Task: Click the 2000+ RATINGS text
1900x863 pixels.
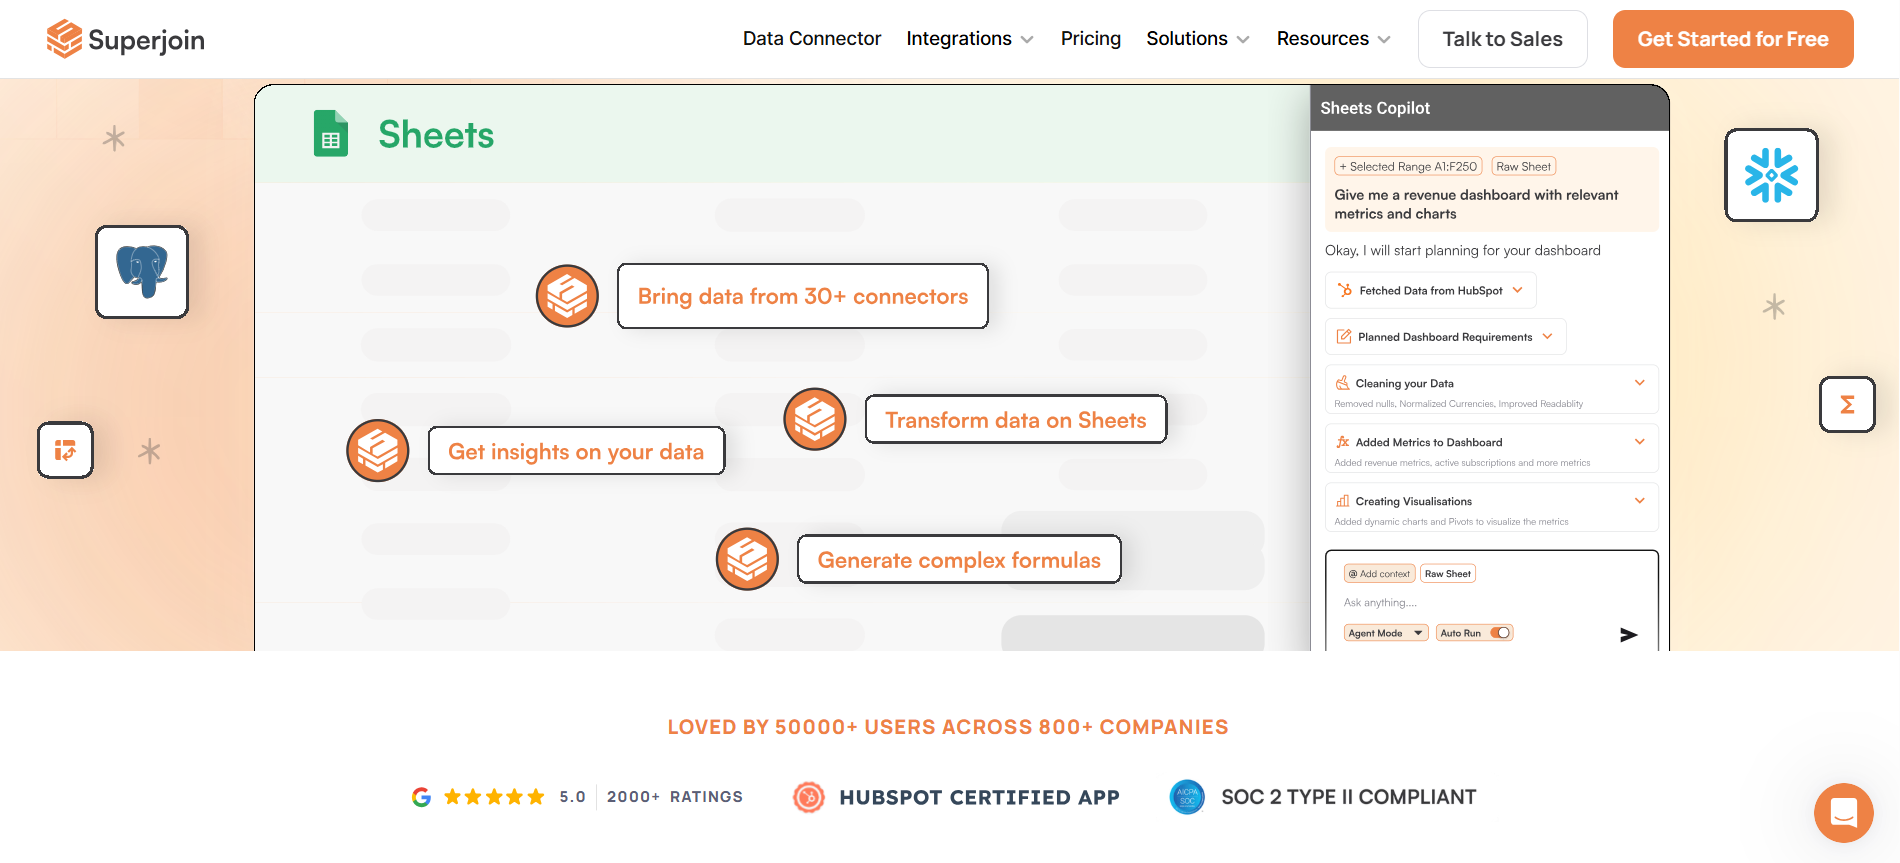Action: coord(675,797)
